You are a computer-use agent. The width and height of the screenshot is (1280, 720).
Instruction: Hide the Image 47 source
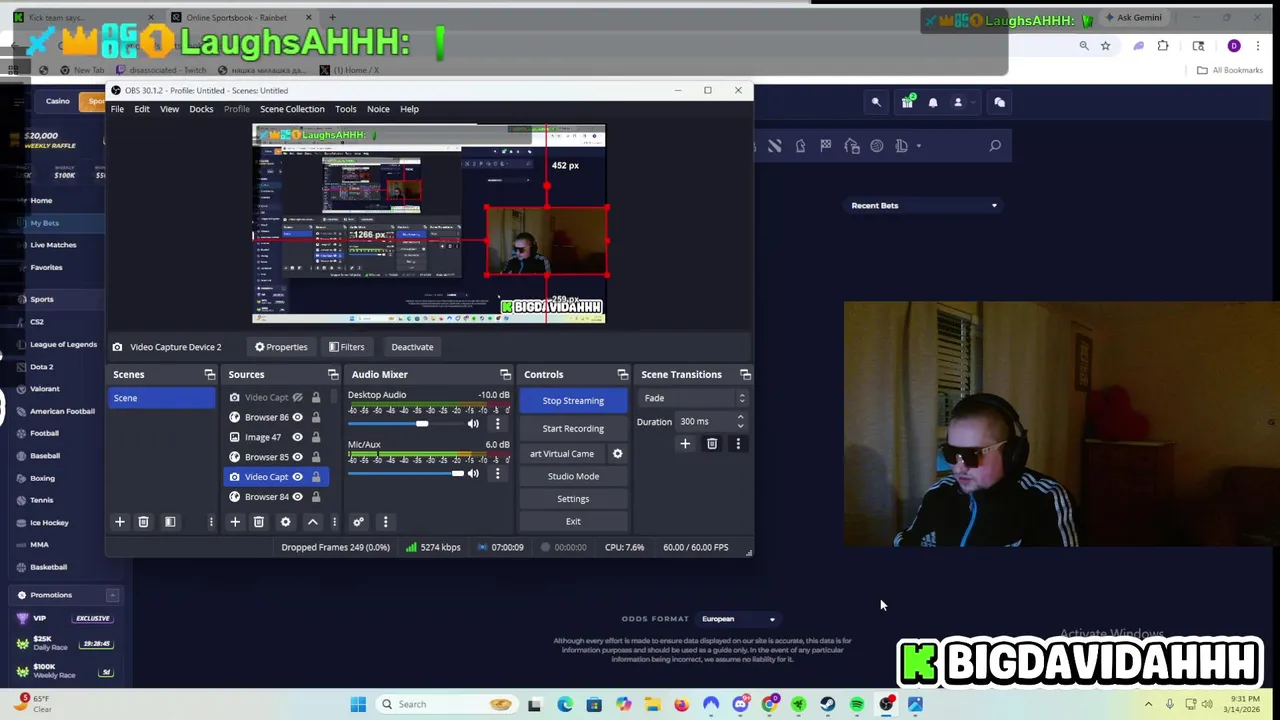(297, 437)
